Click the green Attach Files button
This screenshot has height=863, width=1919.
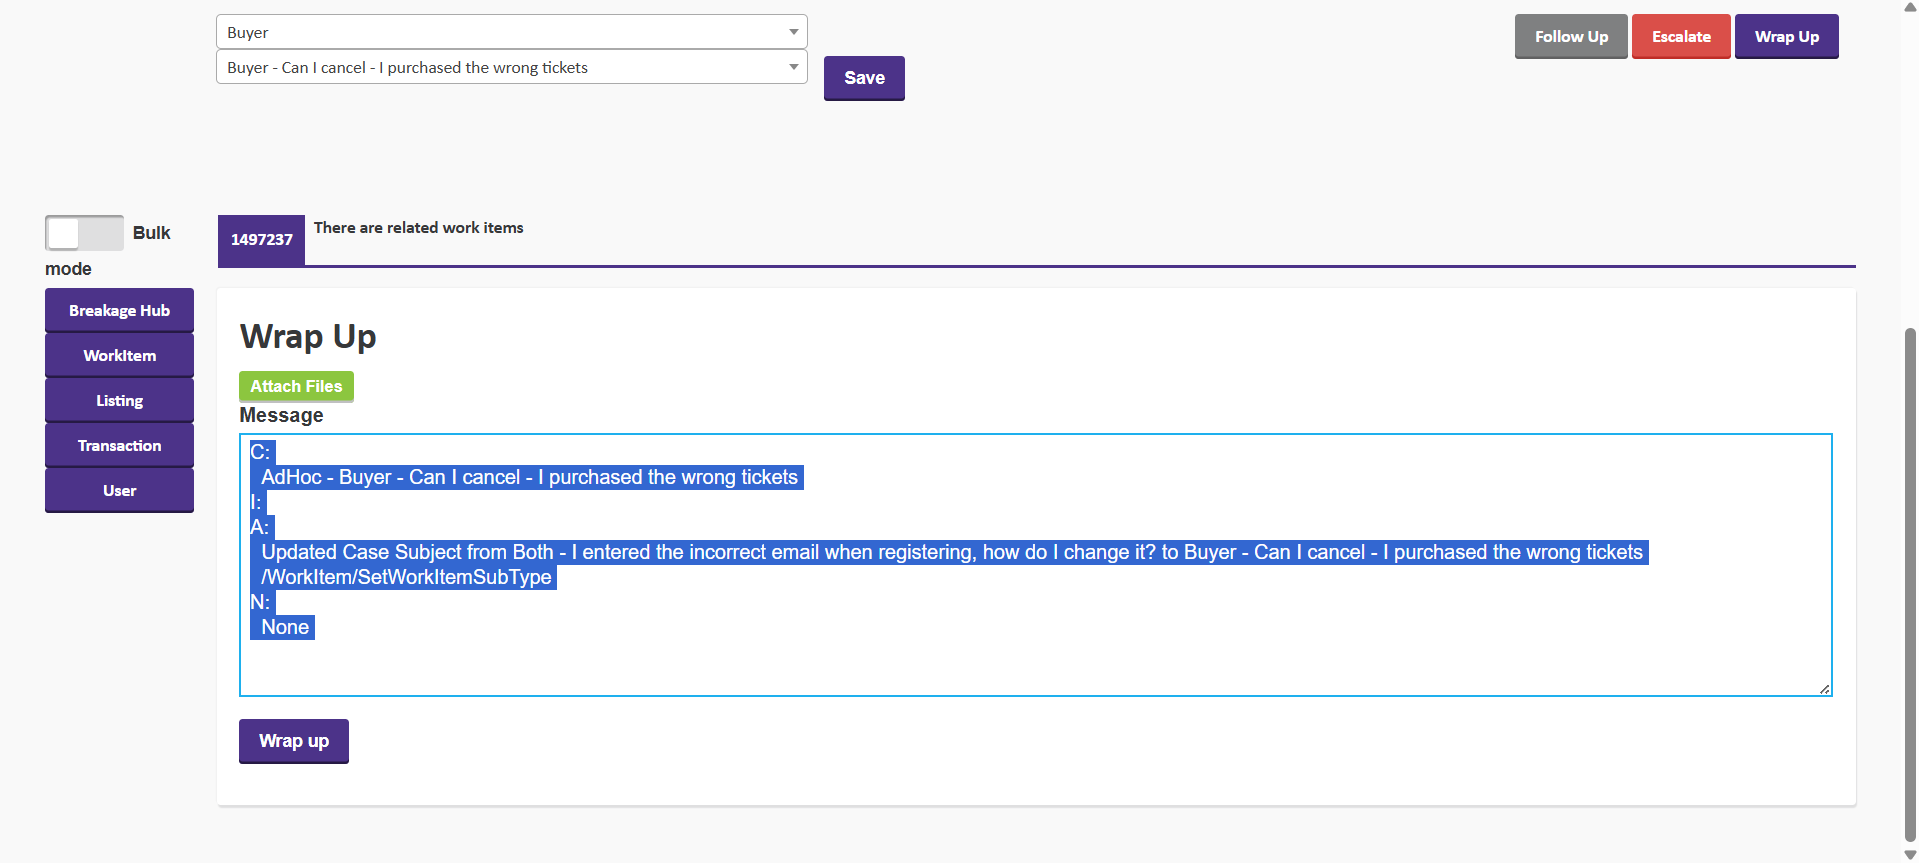pos(296,386)
